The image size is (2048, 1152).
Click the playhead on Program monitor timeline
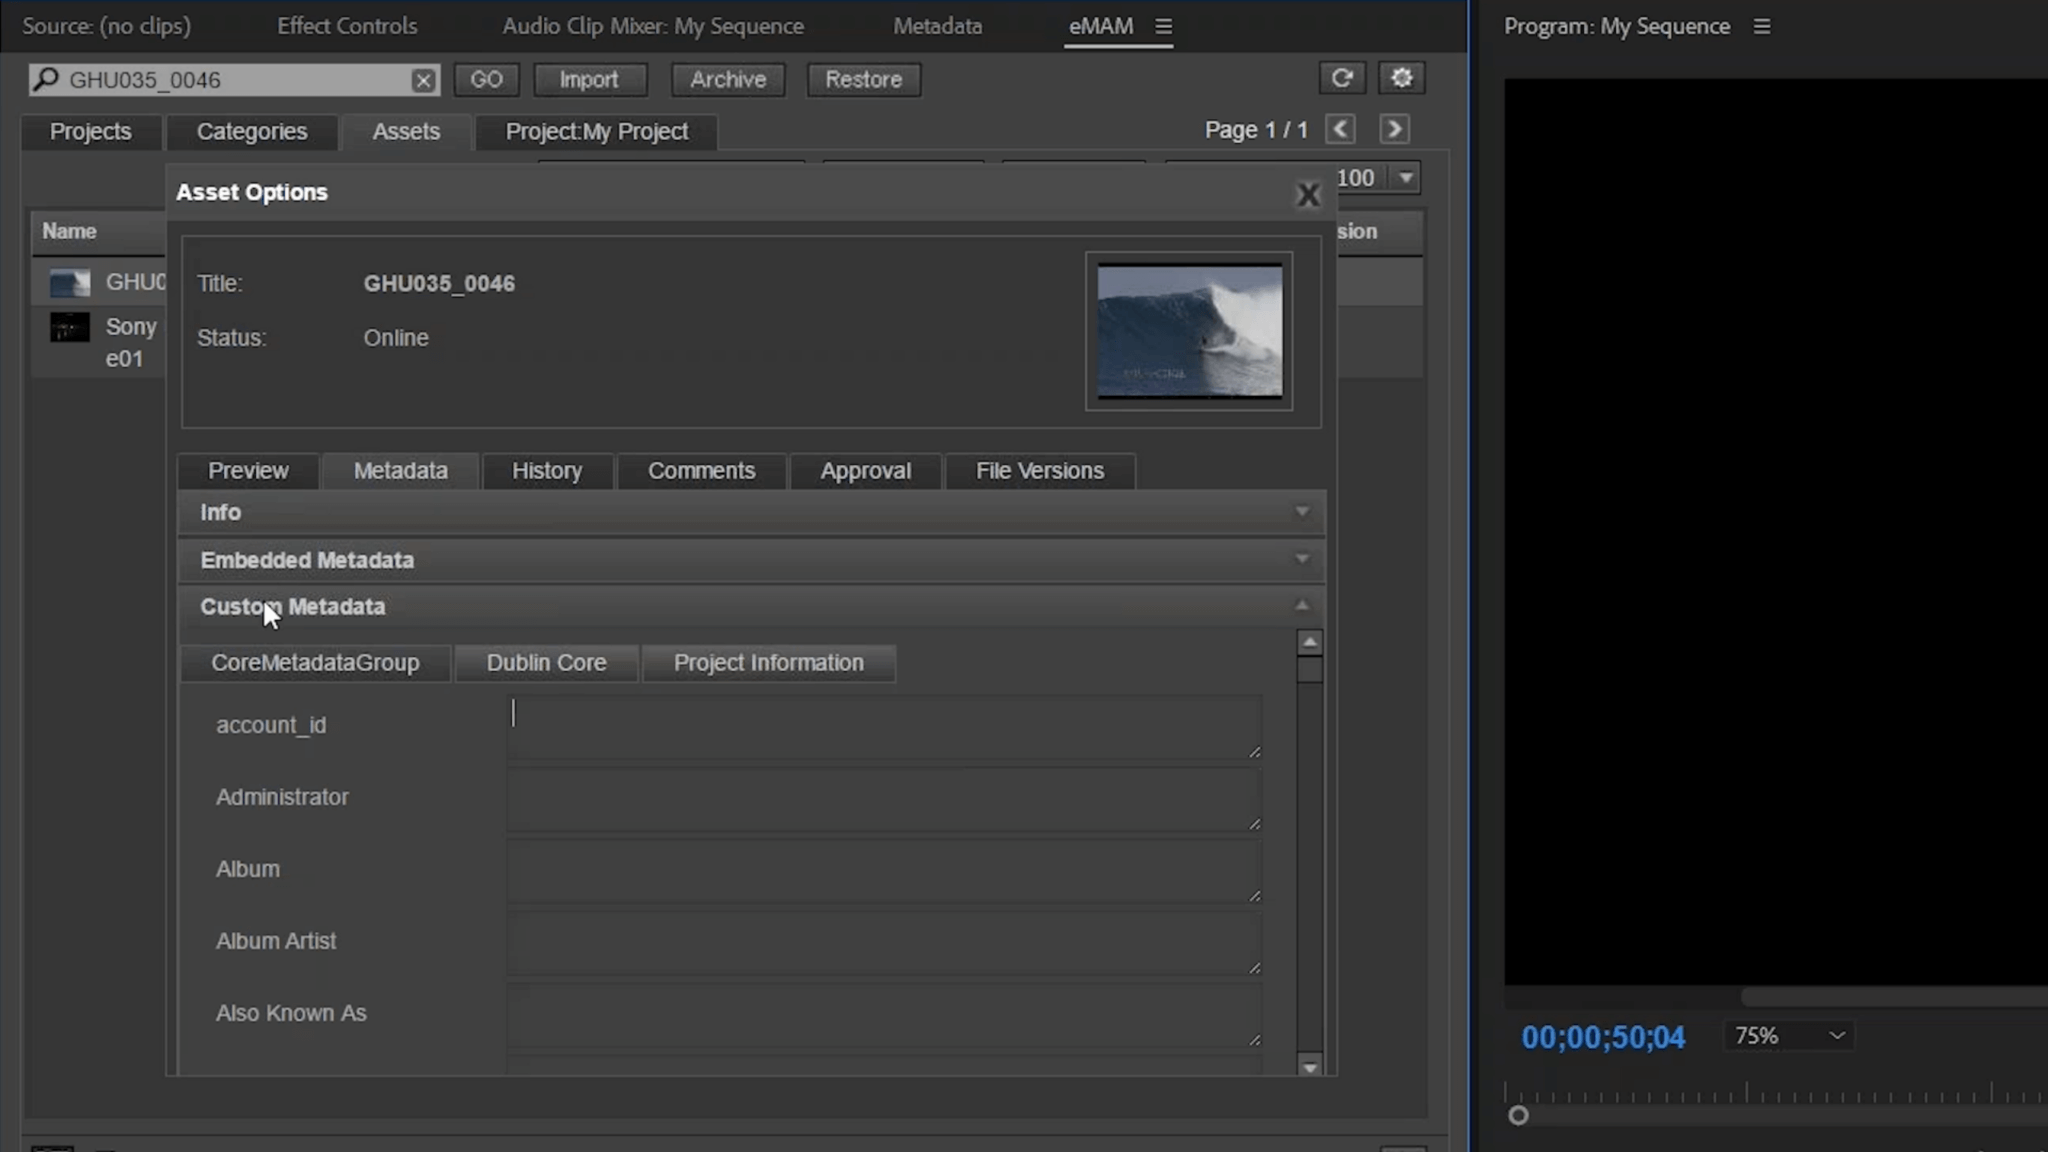(1518, 1115)
